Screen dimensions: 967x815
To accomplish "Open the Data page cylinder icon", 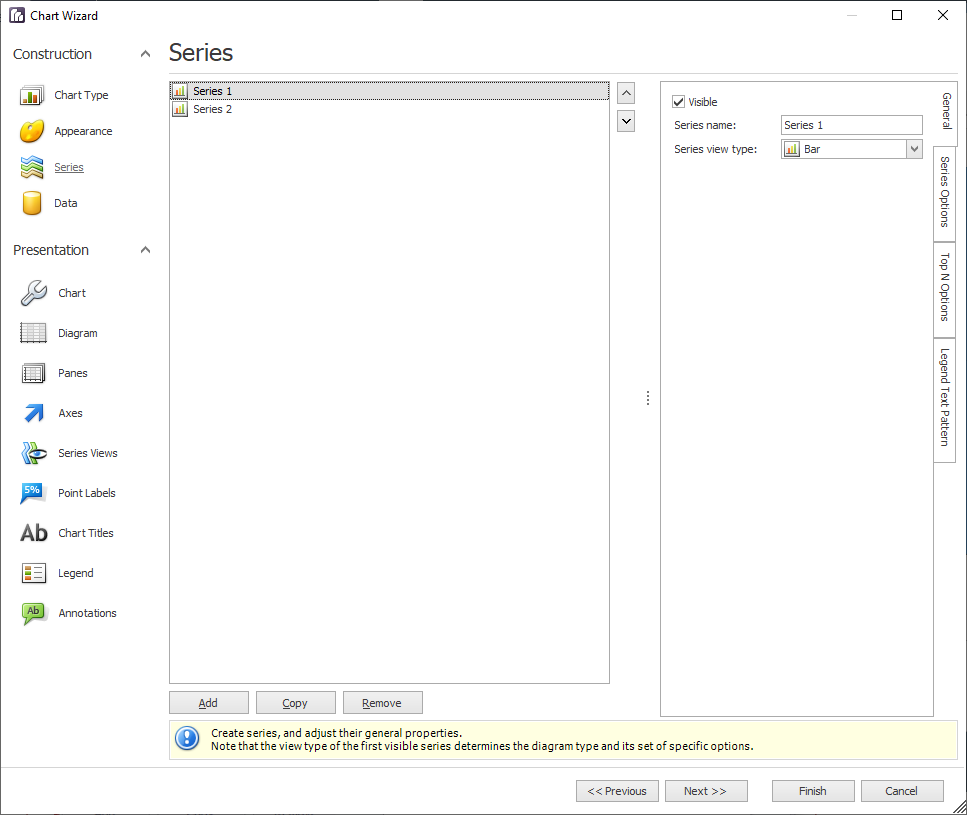I will (32, 204).
